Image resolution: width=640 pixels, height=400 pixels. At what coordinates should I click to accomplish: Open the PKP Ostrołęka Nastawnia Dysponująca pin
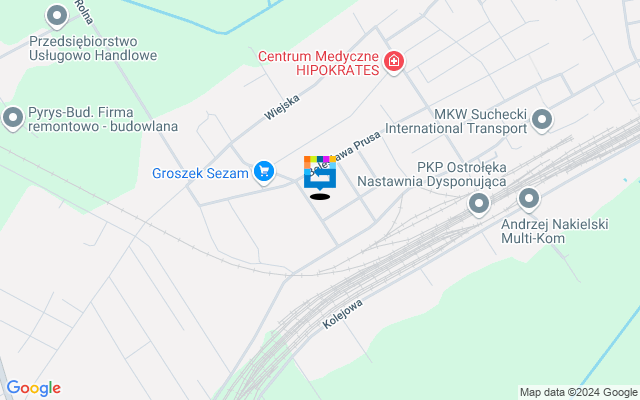479,204
